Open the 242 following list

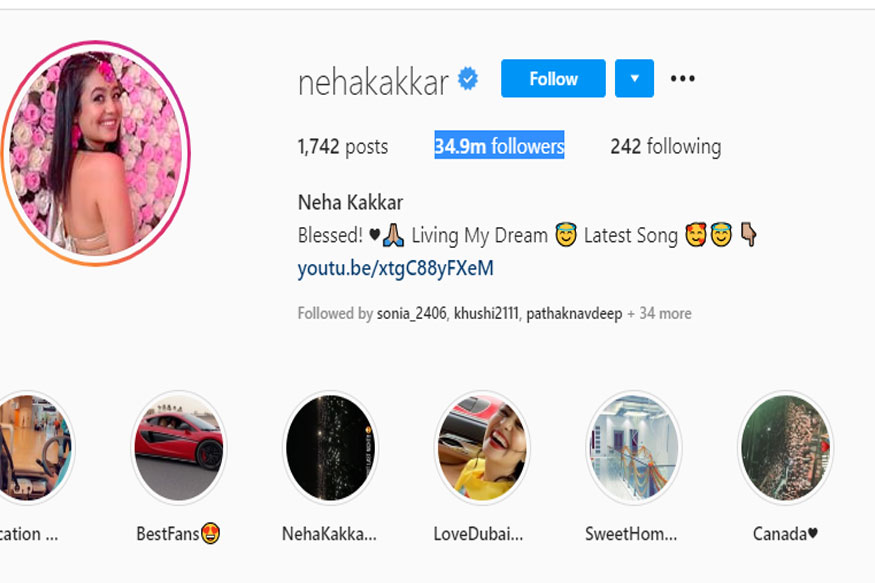click(666, 146)
